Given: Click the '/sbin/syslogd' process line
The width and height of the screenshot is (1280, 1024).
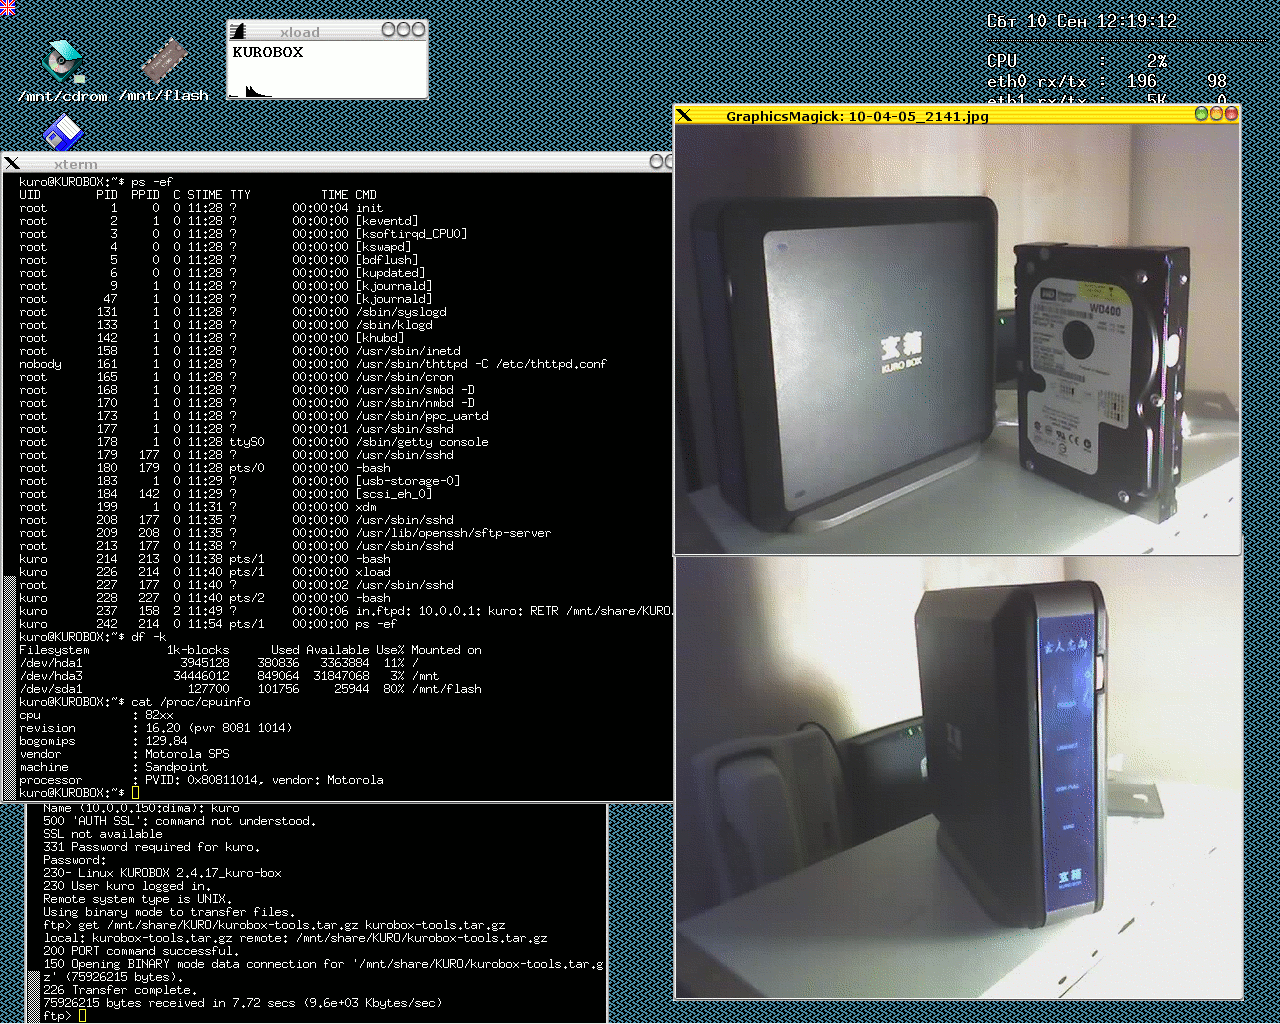Looking at the screenshot, I should 233,312.
